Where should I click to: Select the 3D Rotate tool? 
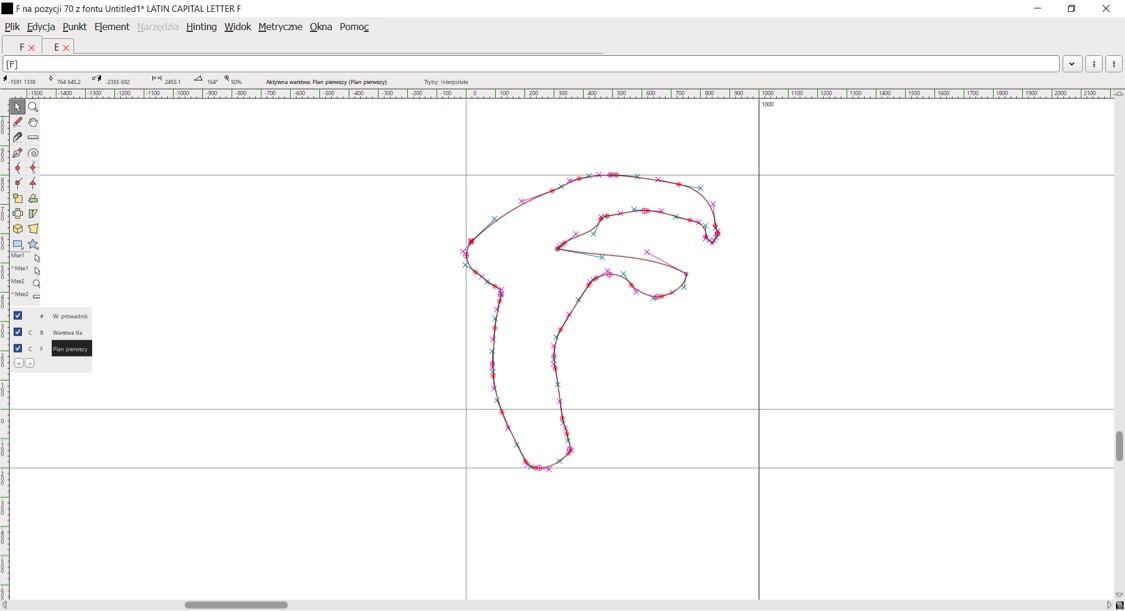[18, 229]
